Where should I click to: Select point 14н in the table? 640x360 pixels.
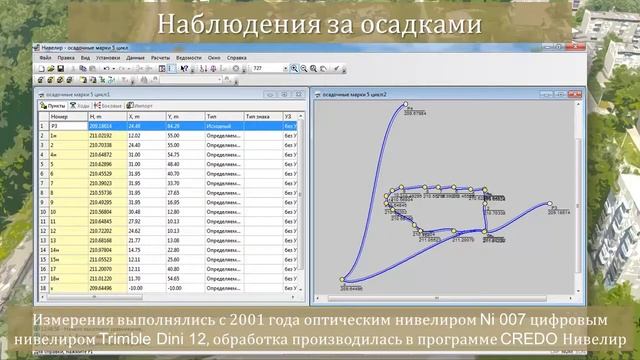click(69, 250)
